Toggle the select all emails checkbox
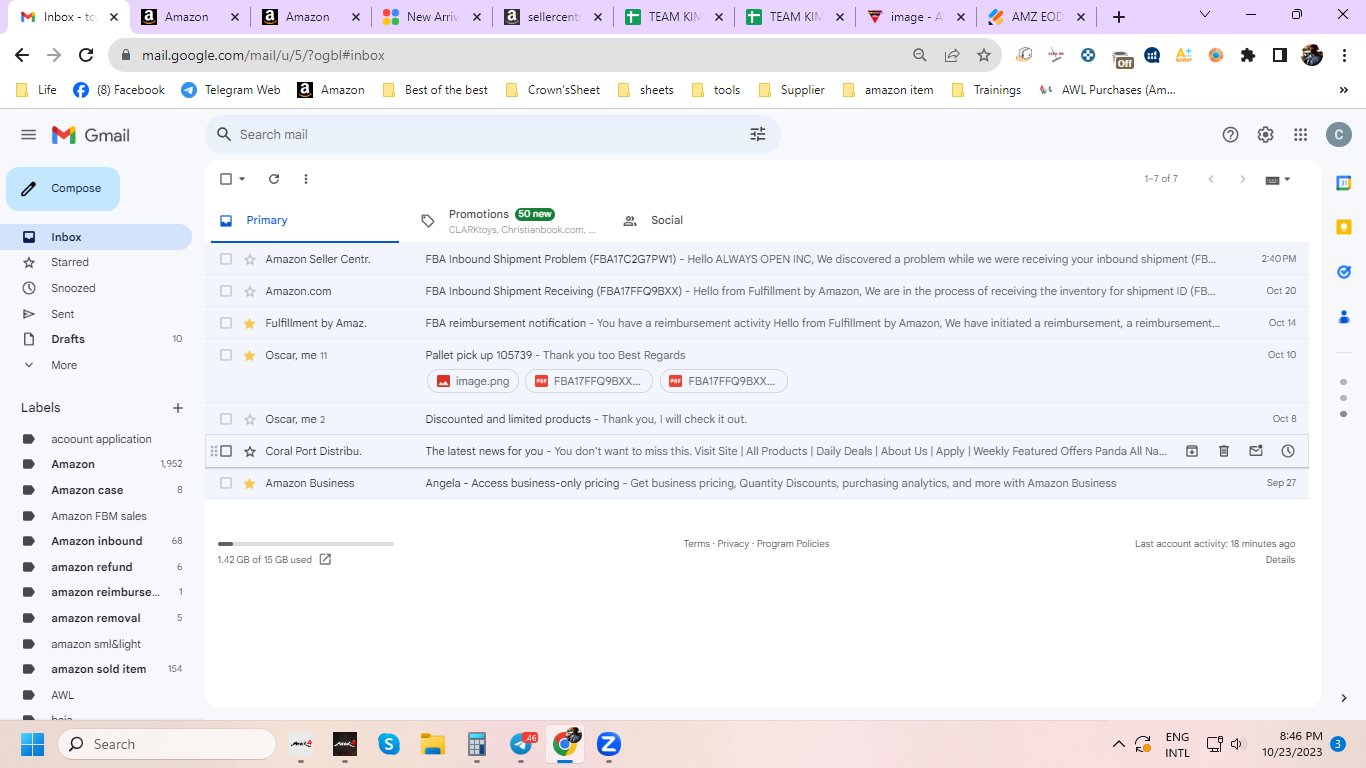 pyautogui.click(x=226, y=179)
